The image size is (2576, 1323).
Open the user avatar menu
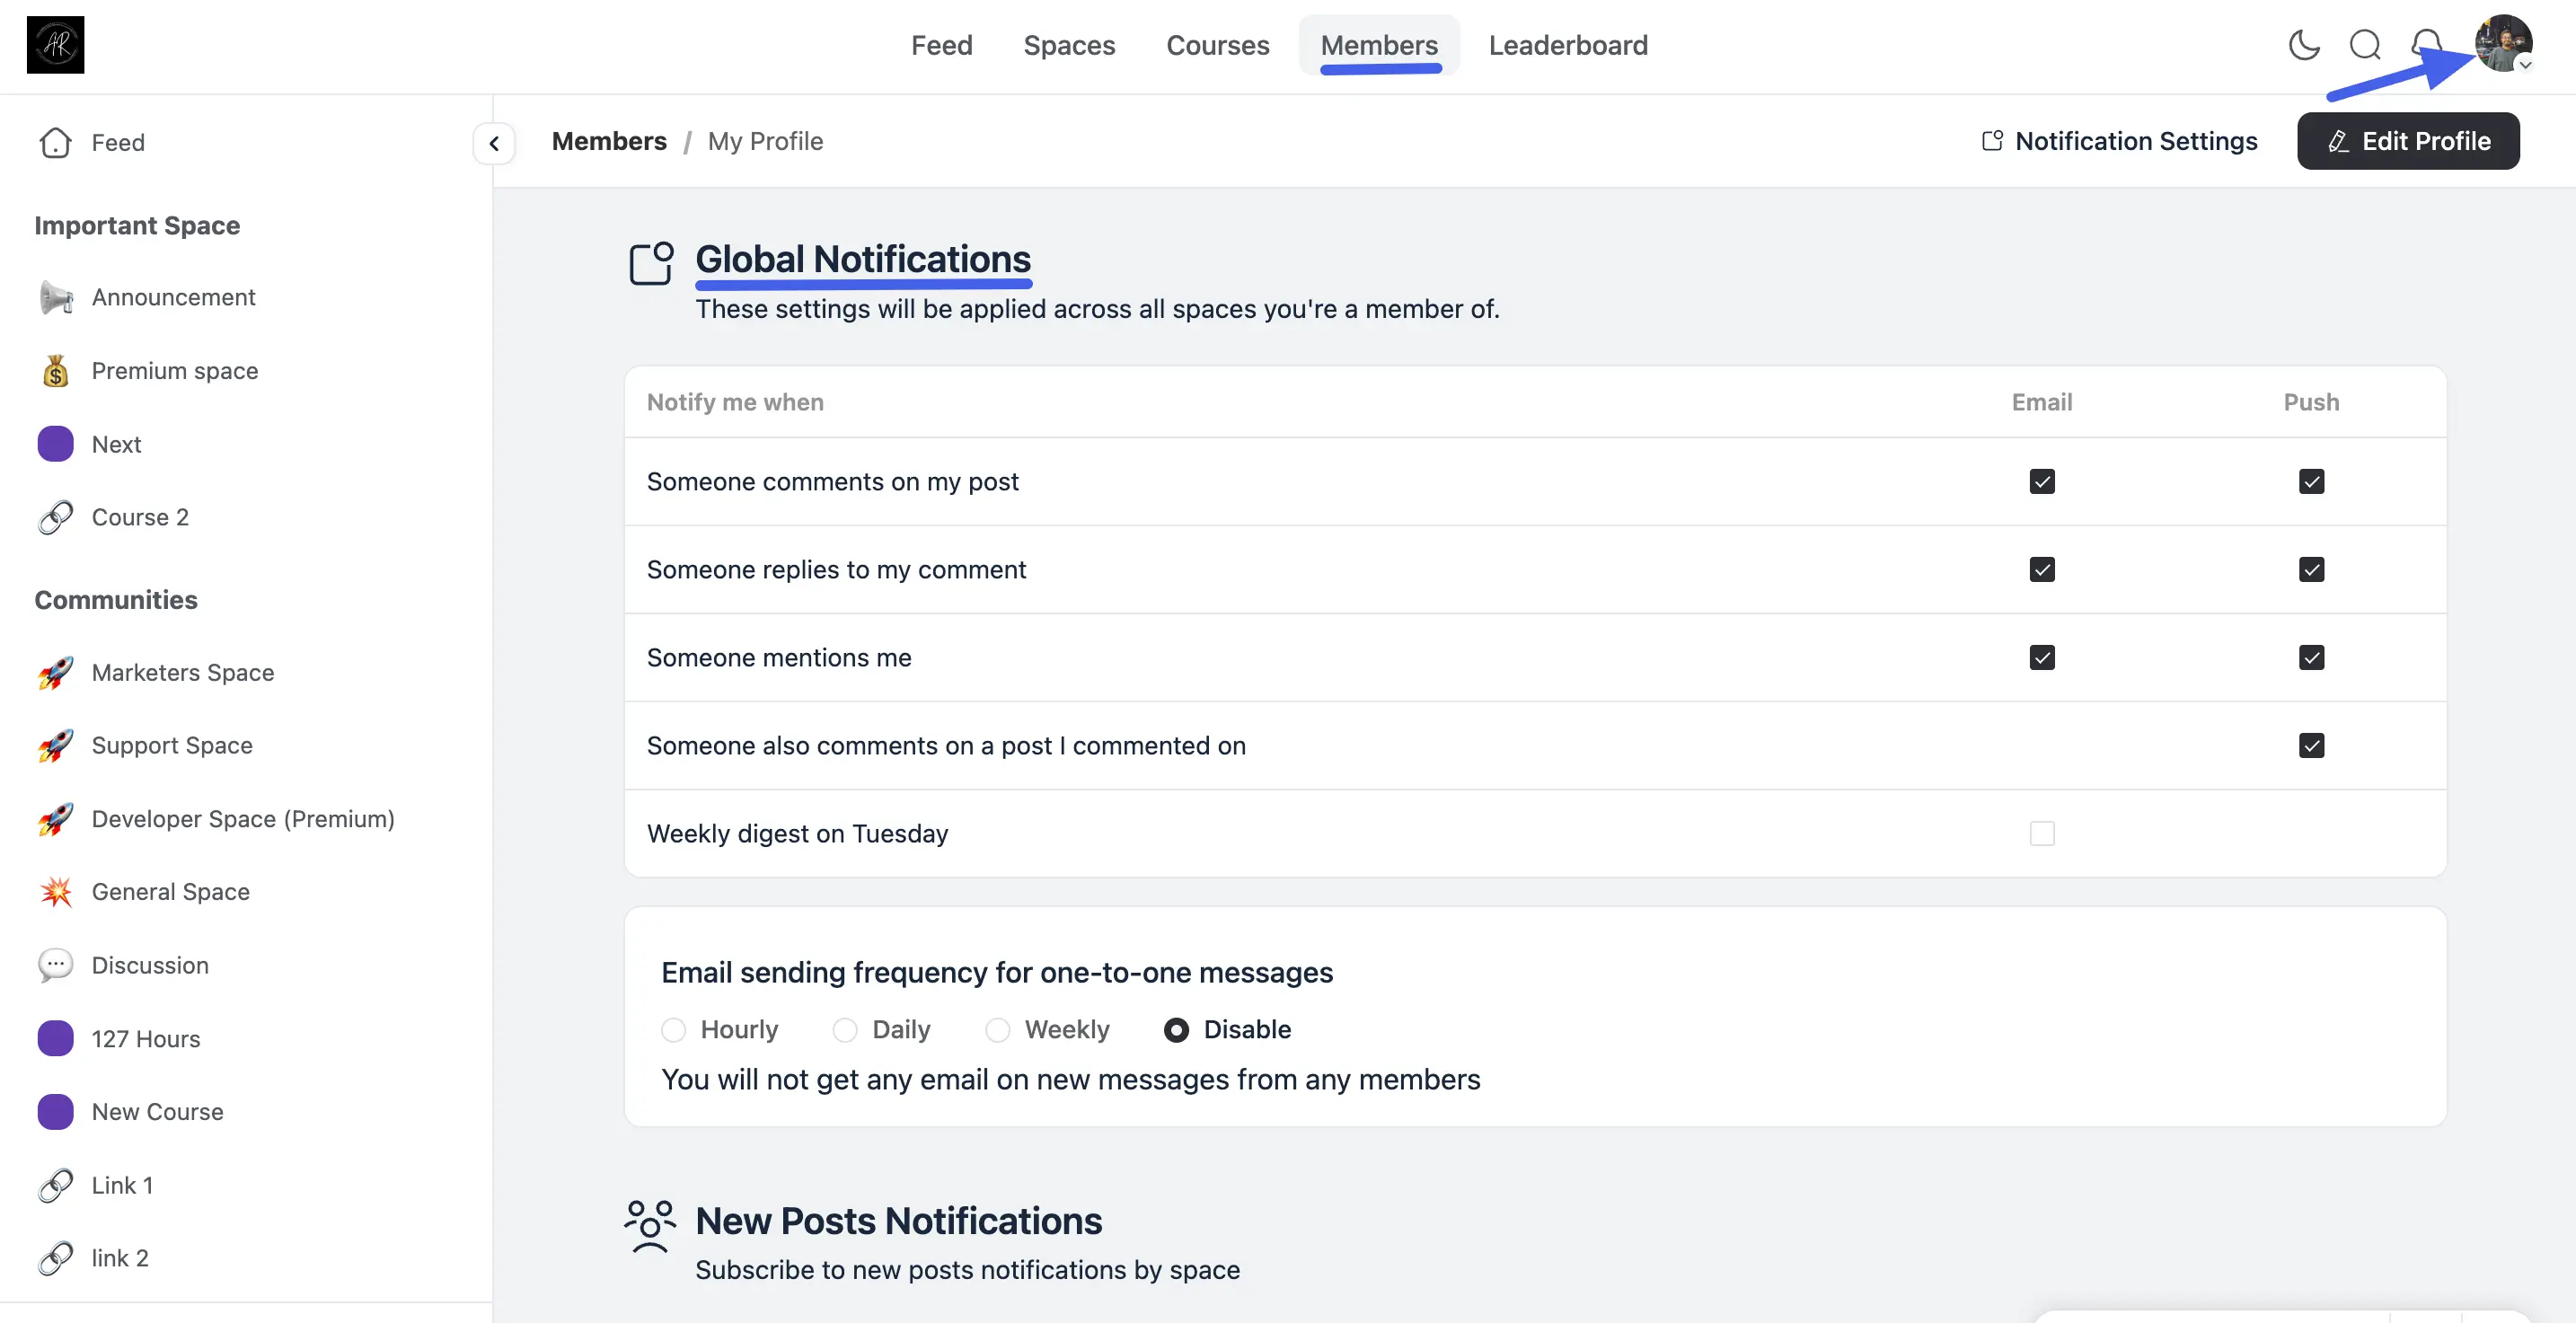(2503, 43)
